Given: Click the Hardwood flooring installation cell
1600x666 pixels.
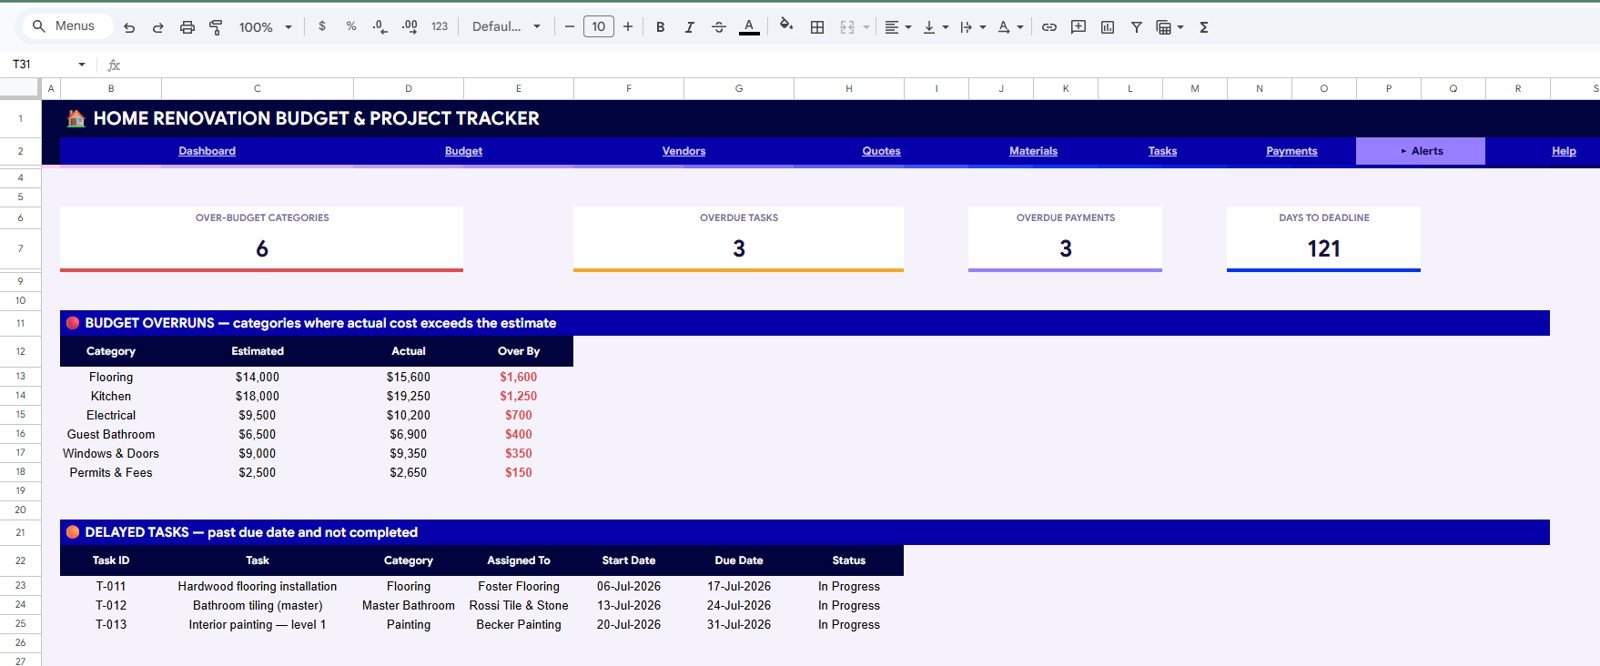Looking at the screenshot, I should pos(257,586).
